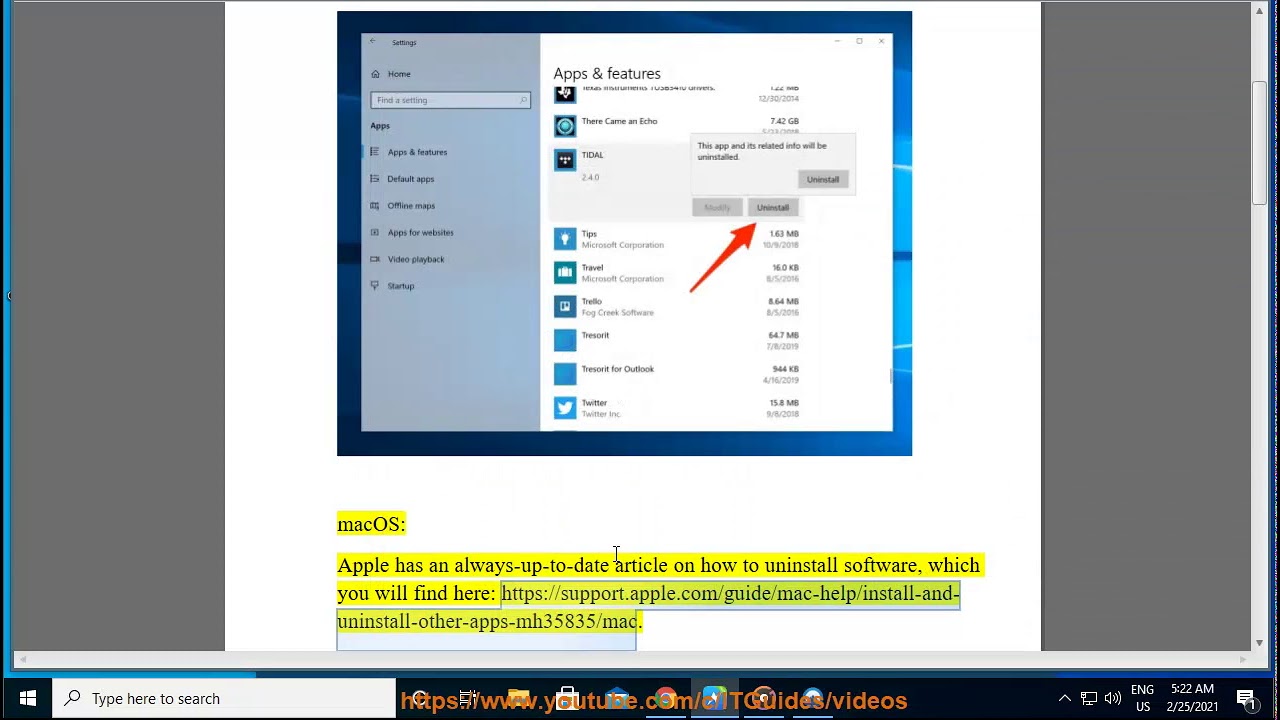
Task: Click the vertical scrollbar down arrow
Action: 1260,642
